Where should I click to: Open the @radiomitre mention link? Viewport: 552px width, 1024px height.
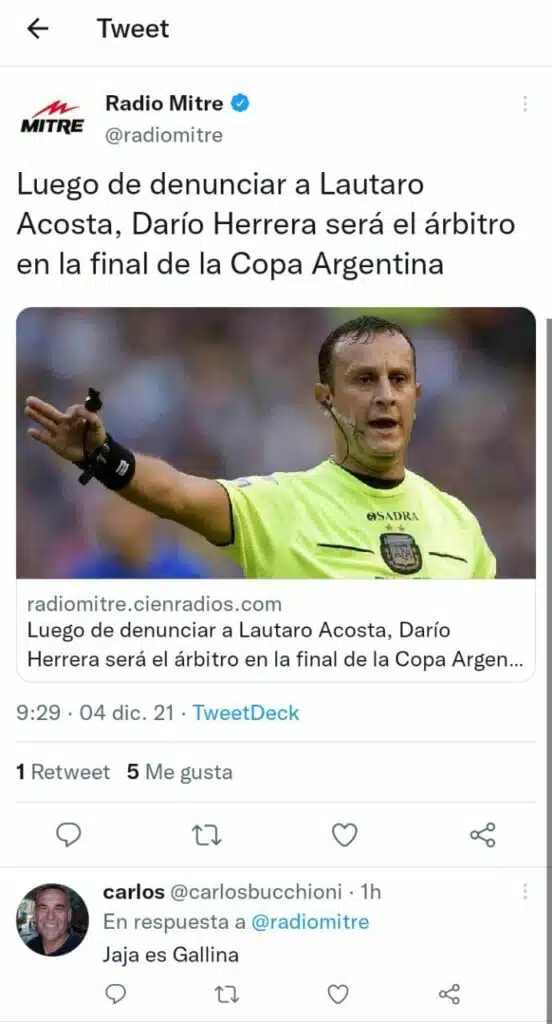coord(310,922)
